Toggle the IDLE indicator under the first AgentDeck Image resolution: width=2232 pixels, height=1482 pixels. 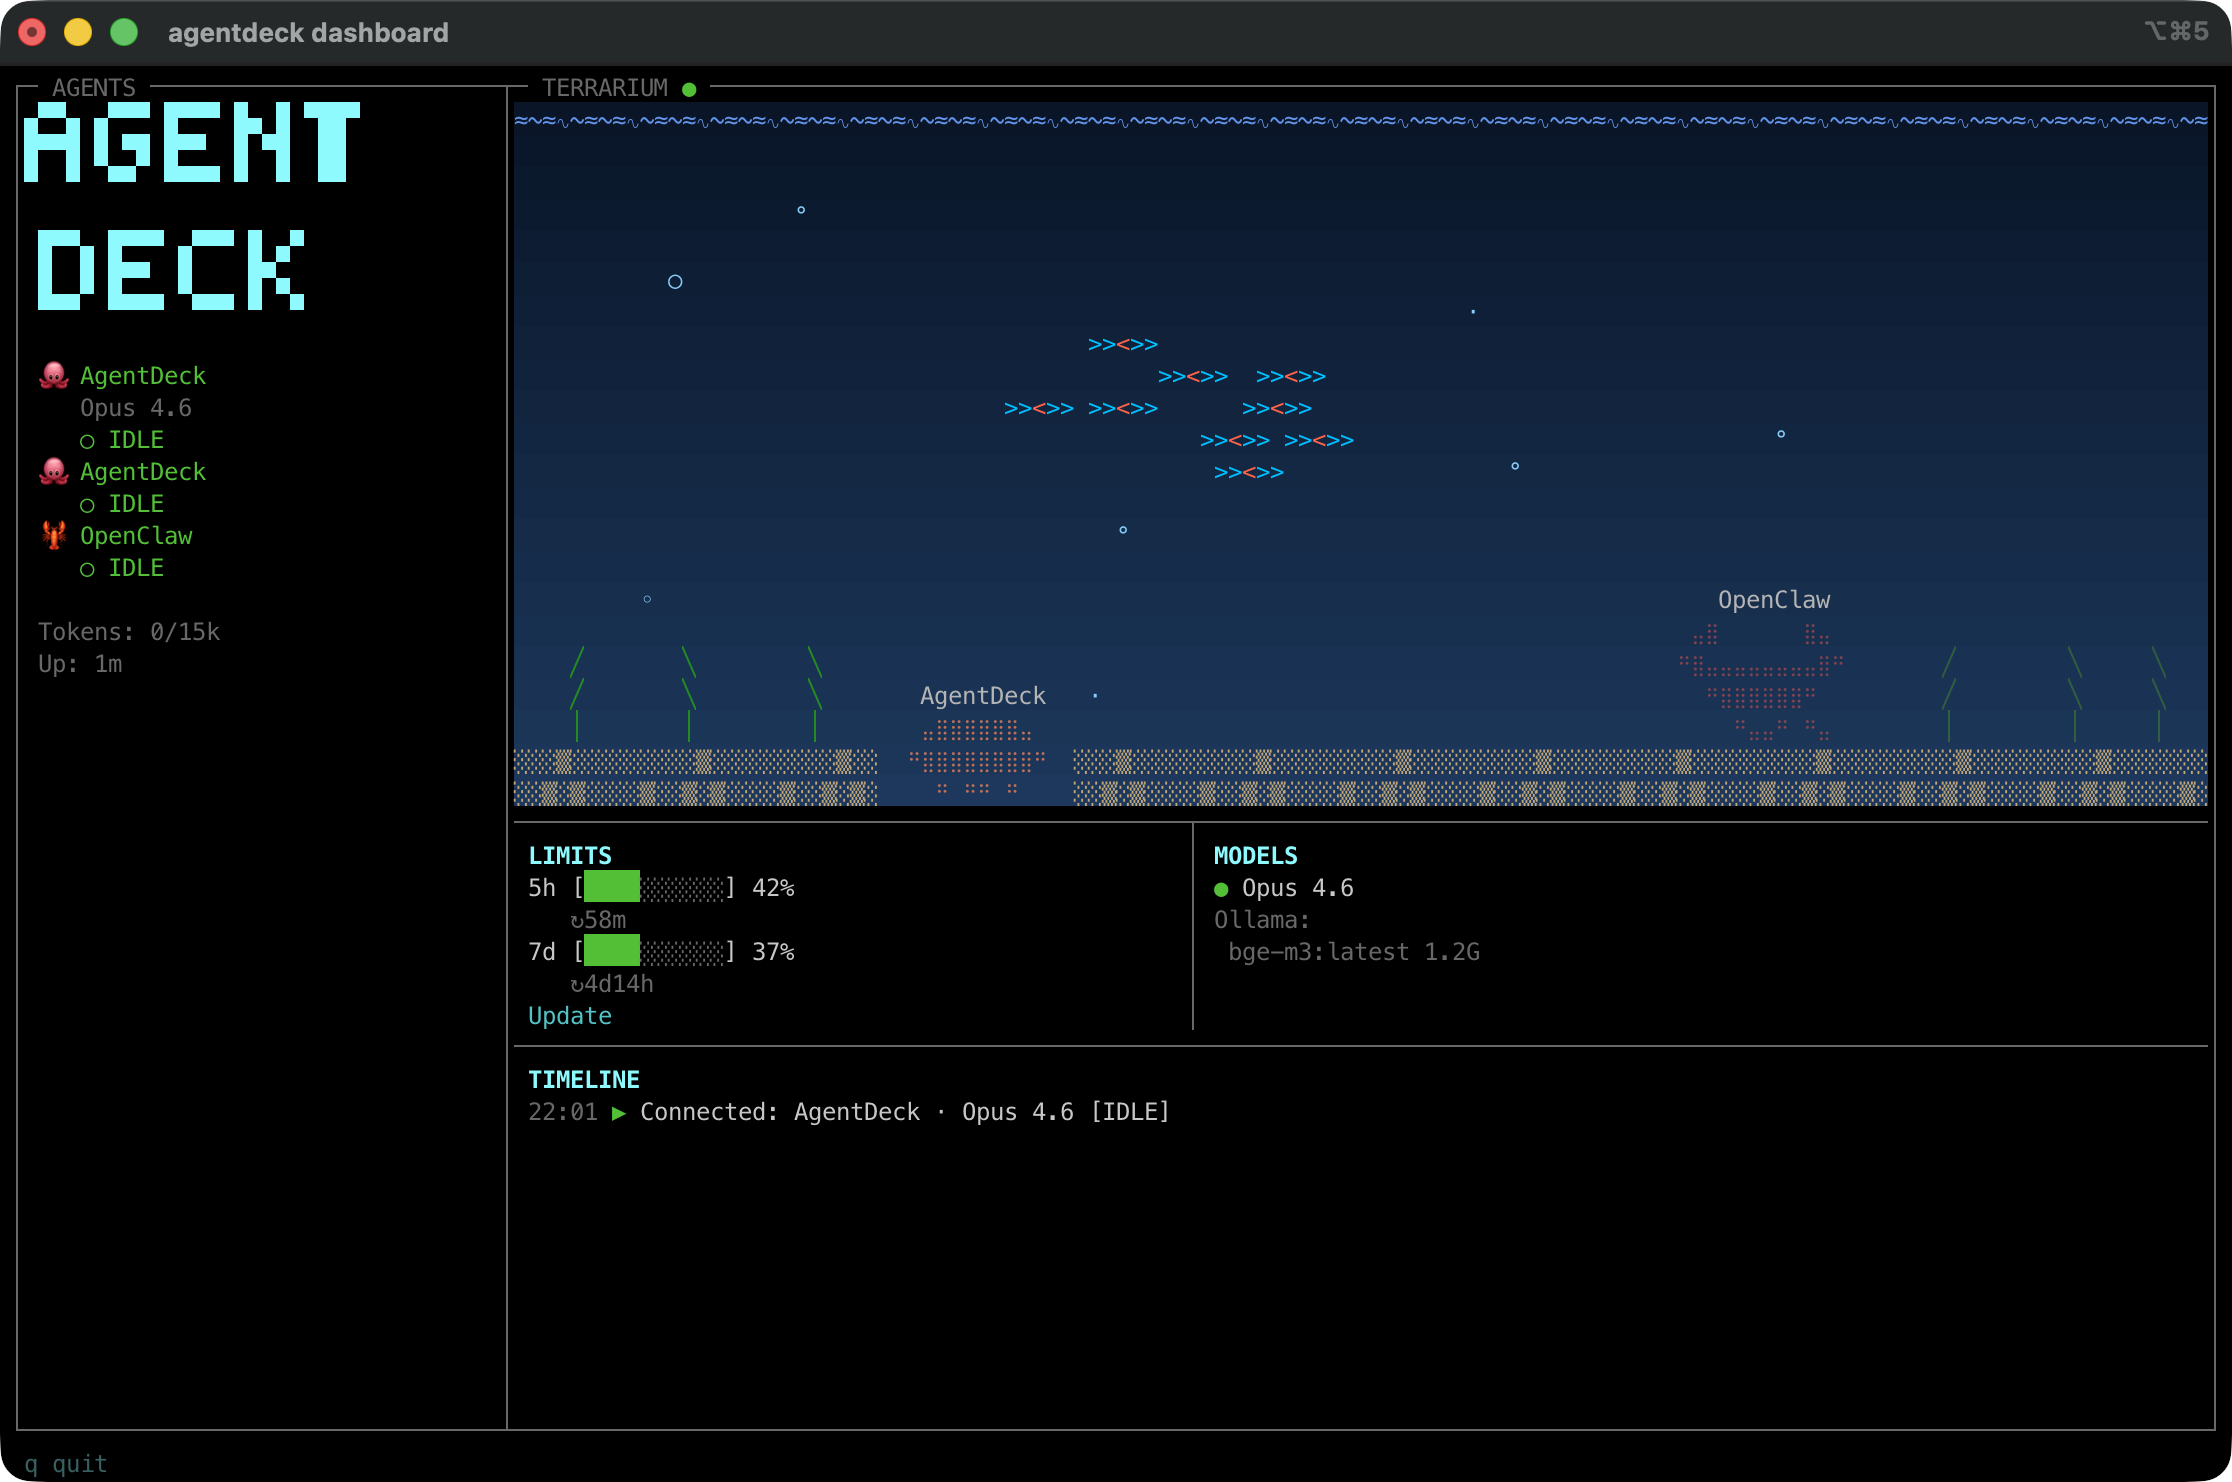coord(89,440)
